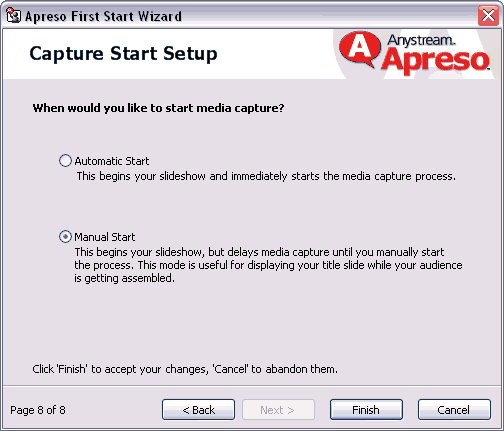Click the 'Manual Start' label text
The image size is (504, 431).
click(105, 237)
